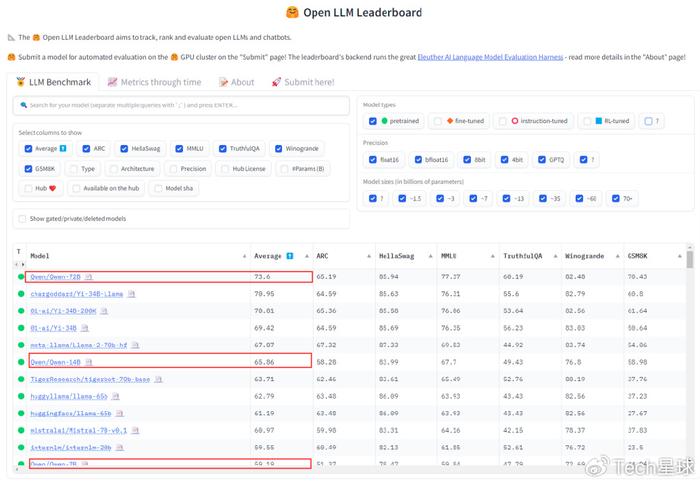This screenshot has height=483, width=700.
Task: Click the icon after mistralai/Mistral-7B-v0.1
Action: (135, 430)
